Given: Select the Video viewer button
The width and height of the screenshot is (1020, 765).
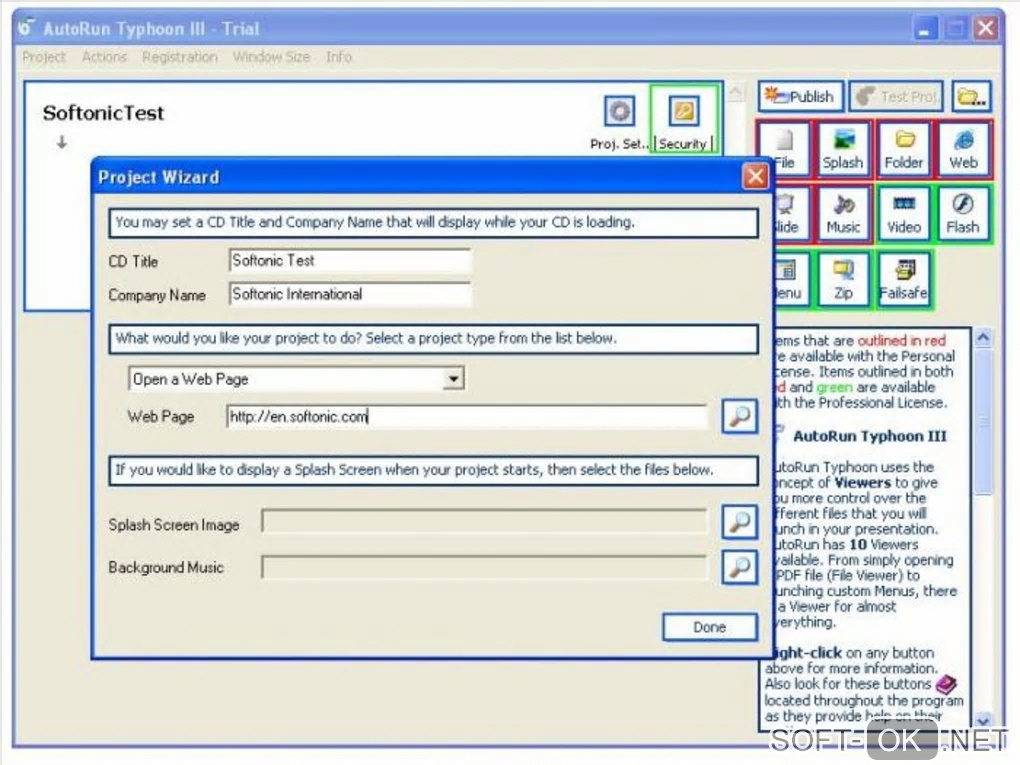Looking at the screenshot, I should [x=904, y=214].
